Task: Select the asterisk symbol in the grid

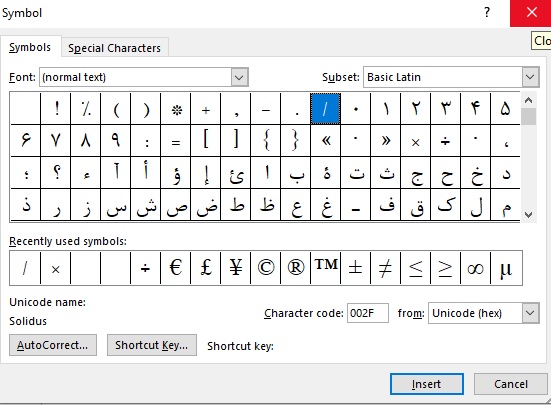Action: tap(175, 109)
